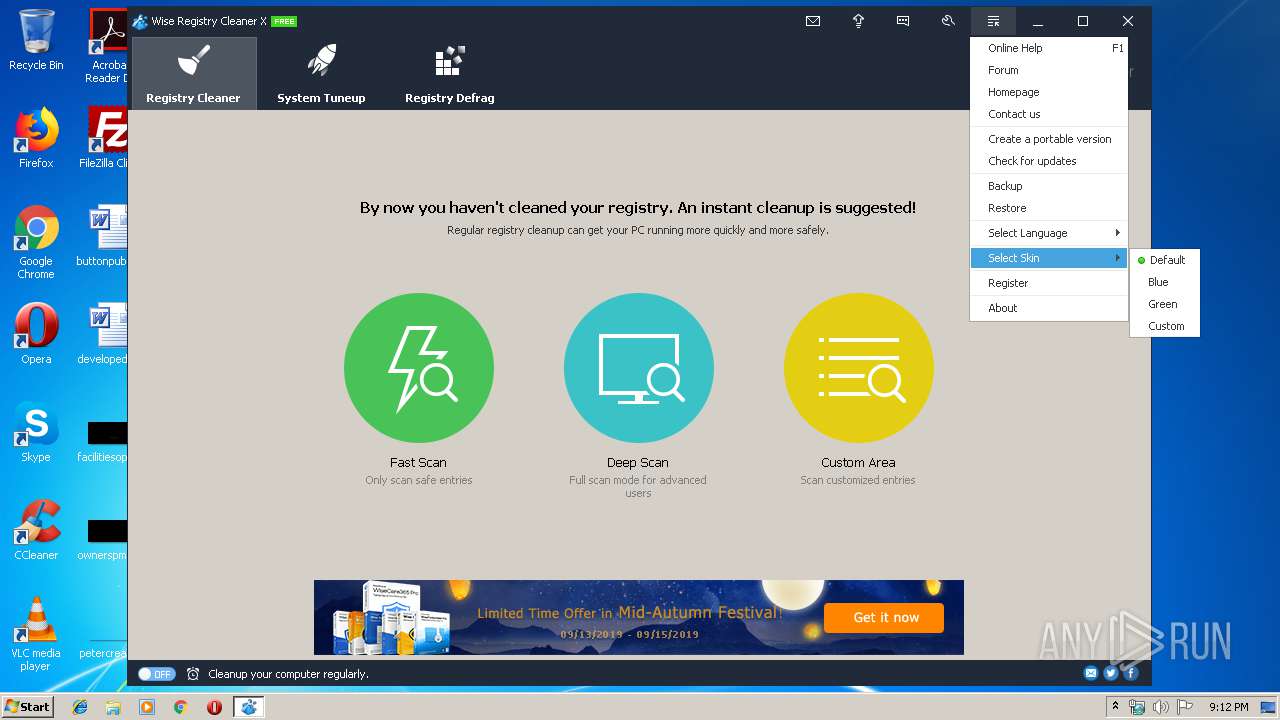This screenshot has width=1280, height=720.
Task: Click the email share icon at bottom right
Action: (x=1091, y=673)
